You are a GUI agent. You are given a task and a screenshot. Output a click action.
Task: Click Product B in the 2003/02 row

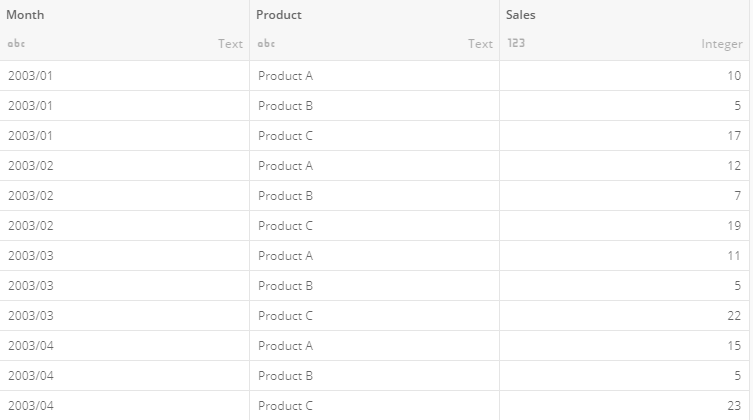(x=286, y=196)
